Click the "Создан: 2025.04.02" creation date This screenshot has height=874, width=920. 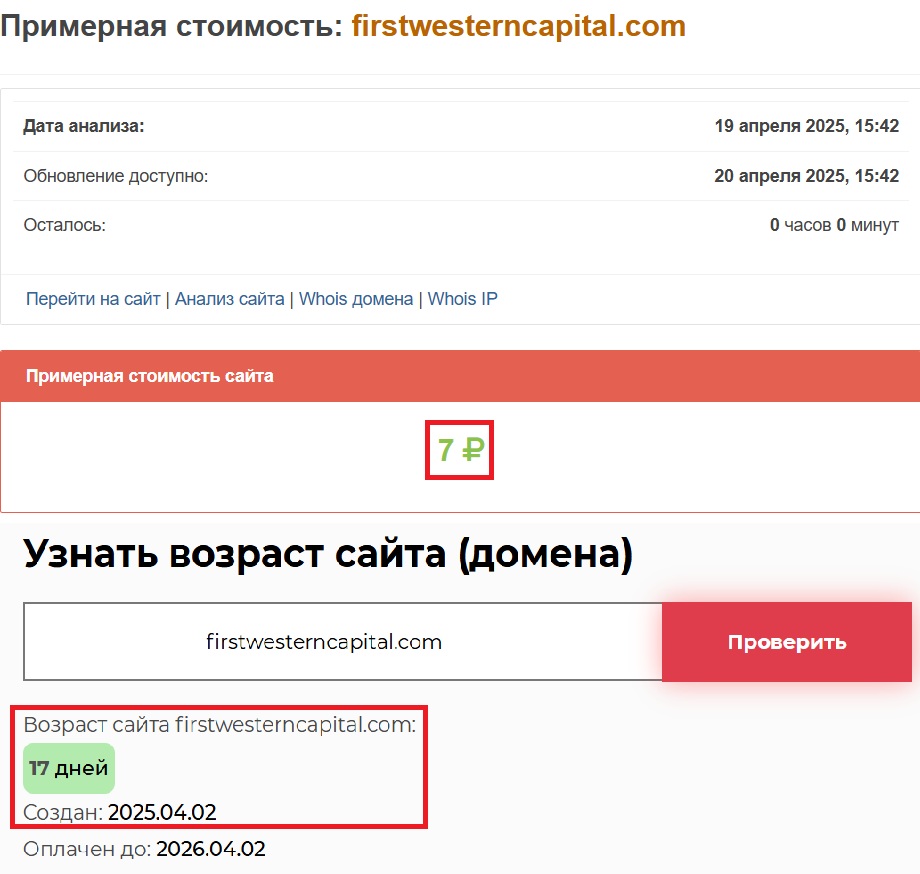[x=120, y=811]
